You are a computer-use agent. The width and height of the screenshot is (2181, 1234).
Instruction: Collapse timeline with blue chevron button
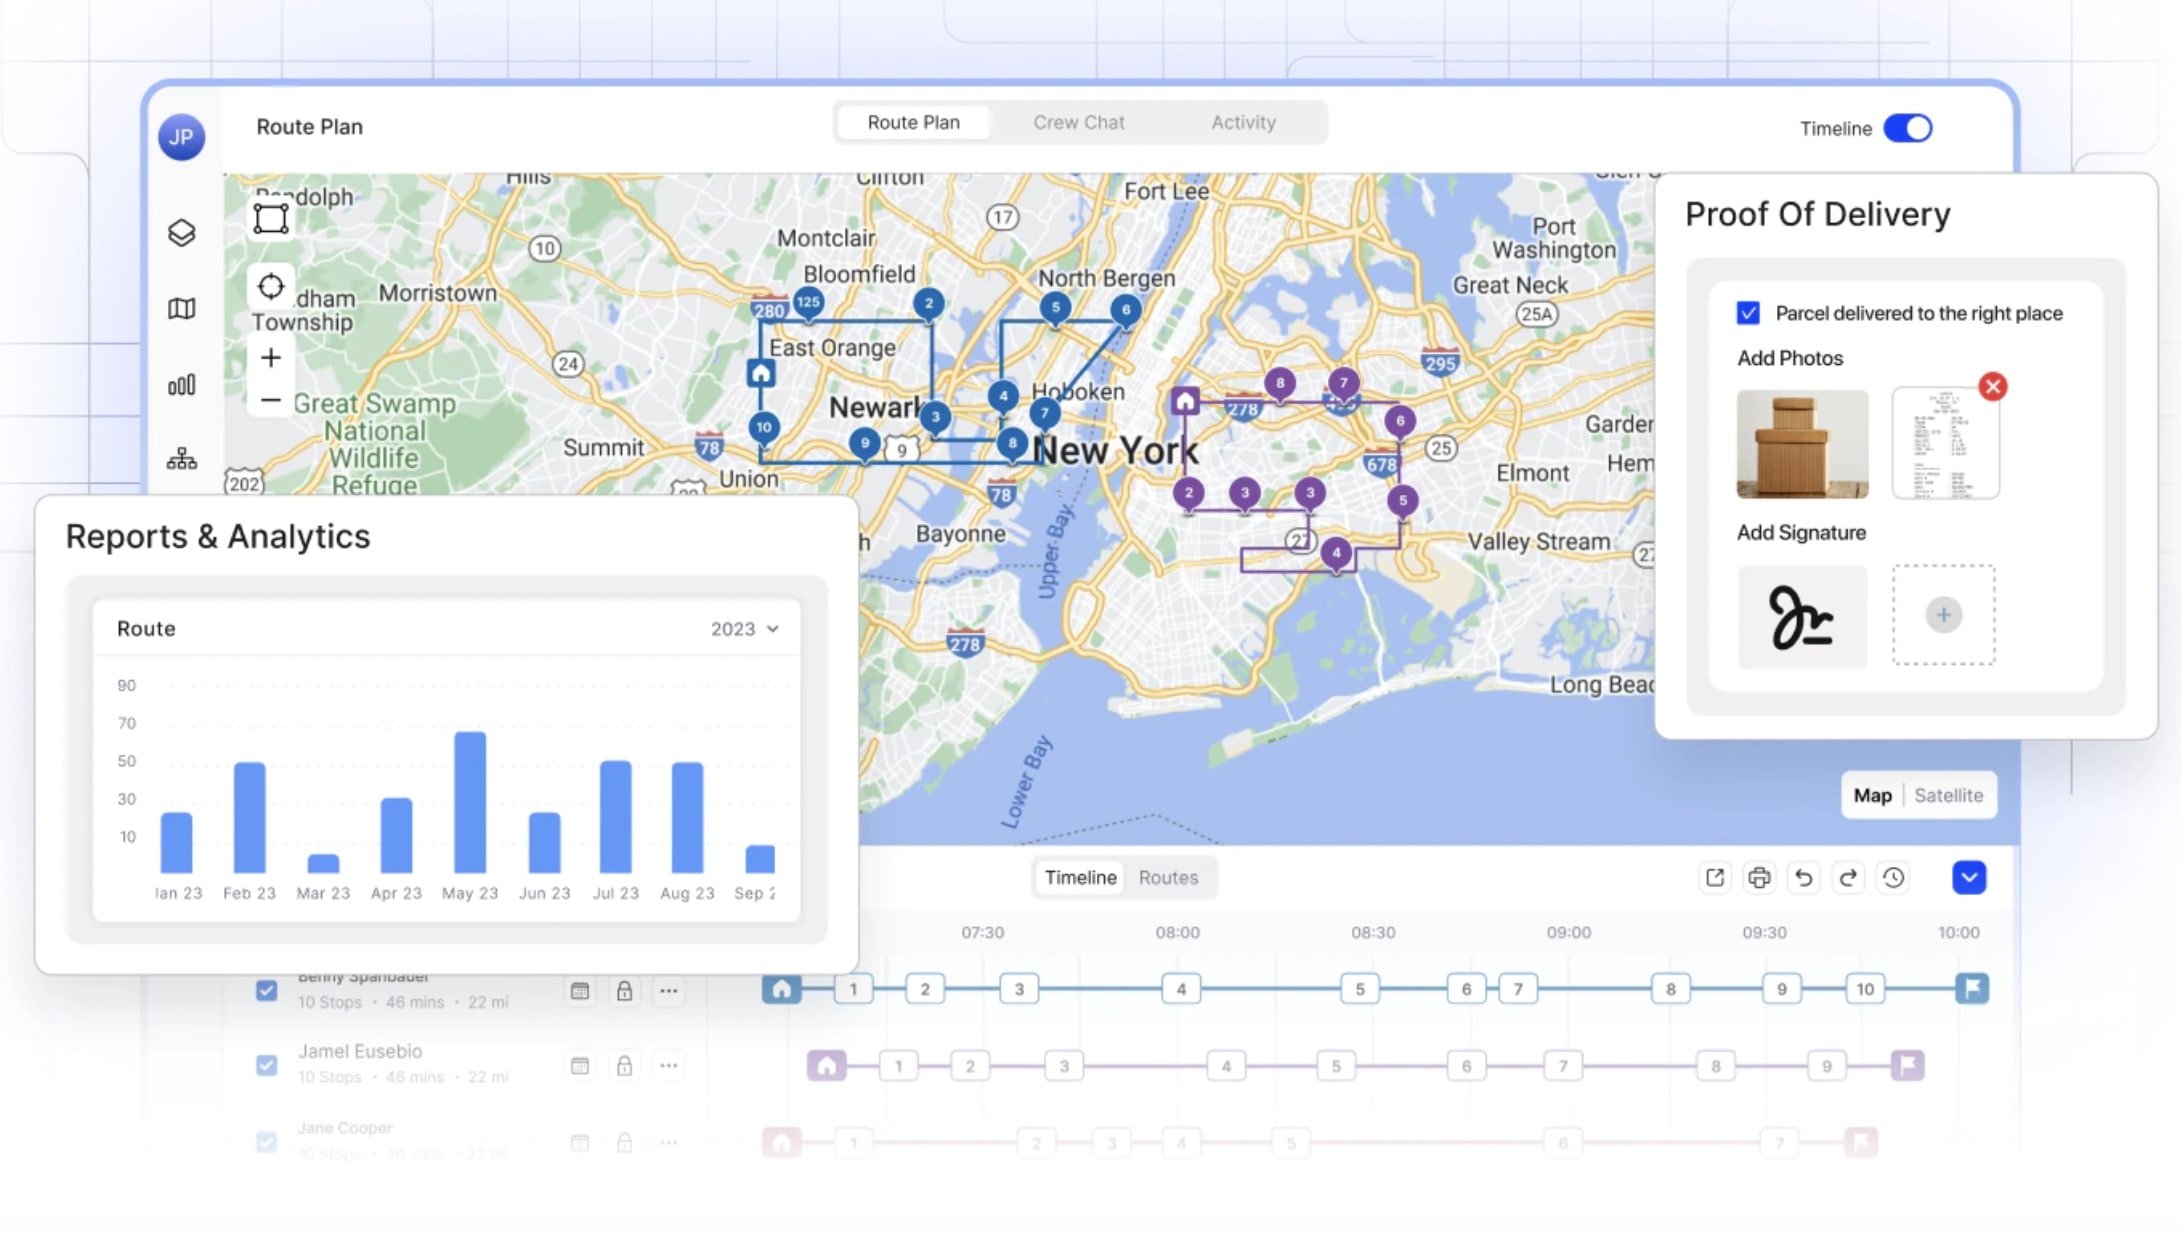[1969, 877]
